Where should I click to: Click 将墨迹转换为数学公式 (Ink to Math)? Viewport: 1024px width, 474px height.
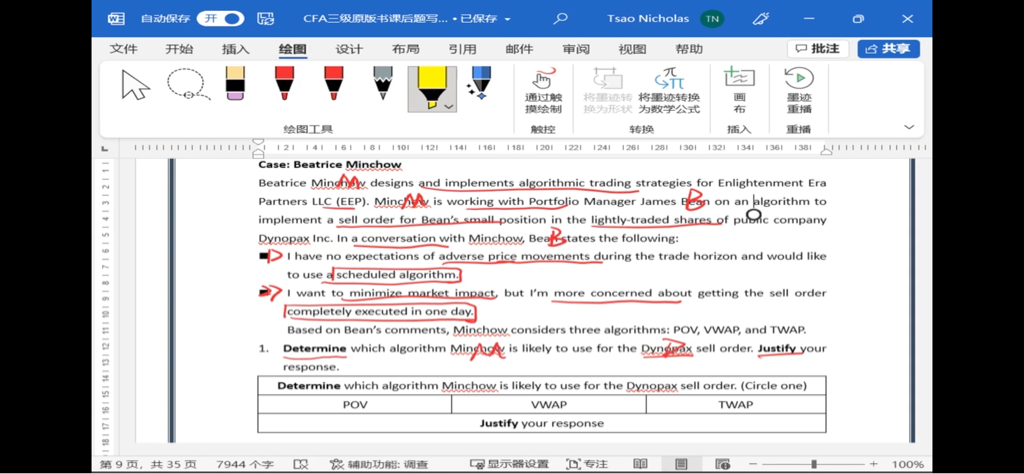tap(669, 91)
